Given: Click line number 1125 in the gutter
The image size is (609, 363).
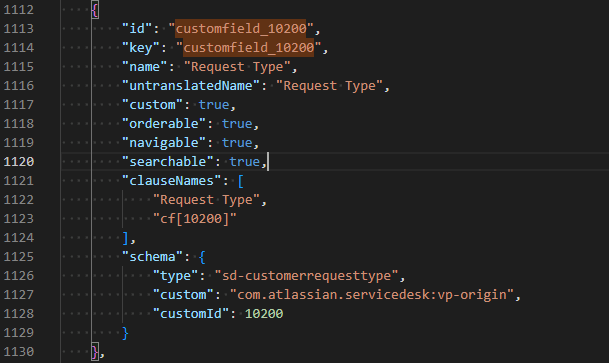Looking at the screenshot, I should pos(19,257).
